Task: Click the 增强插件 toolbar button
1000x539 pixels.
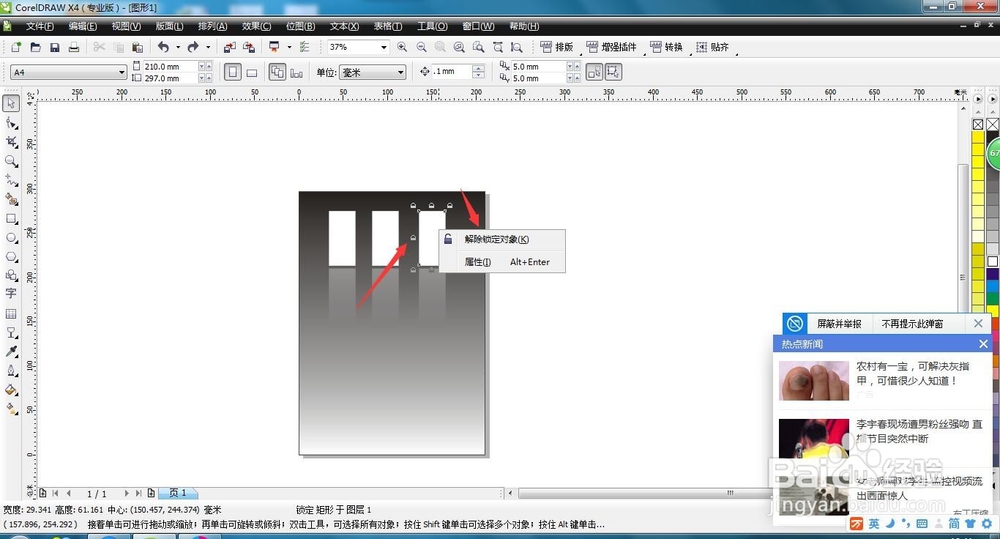Action: click(x=611, y=47)
